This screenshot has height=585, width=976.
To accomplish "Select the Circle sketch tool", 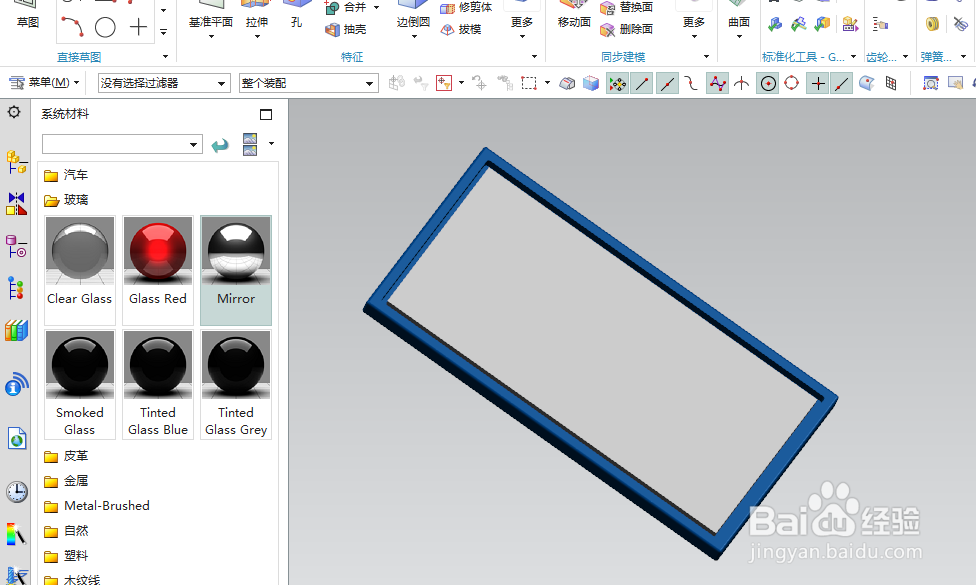I will pyautogui.click(x=105, y=27).
